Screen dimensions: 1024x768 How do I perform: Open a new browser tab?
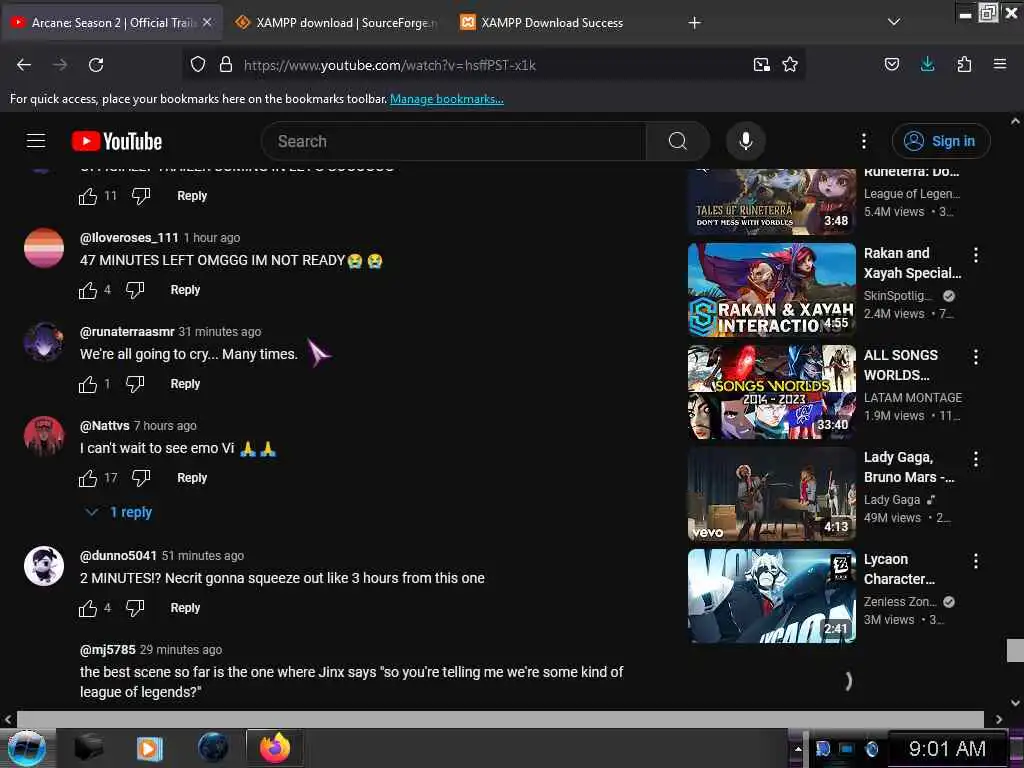tap(694, 23)
